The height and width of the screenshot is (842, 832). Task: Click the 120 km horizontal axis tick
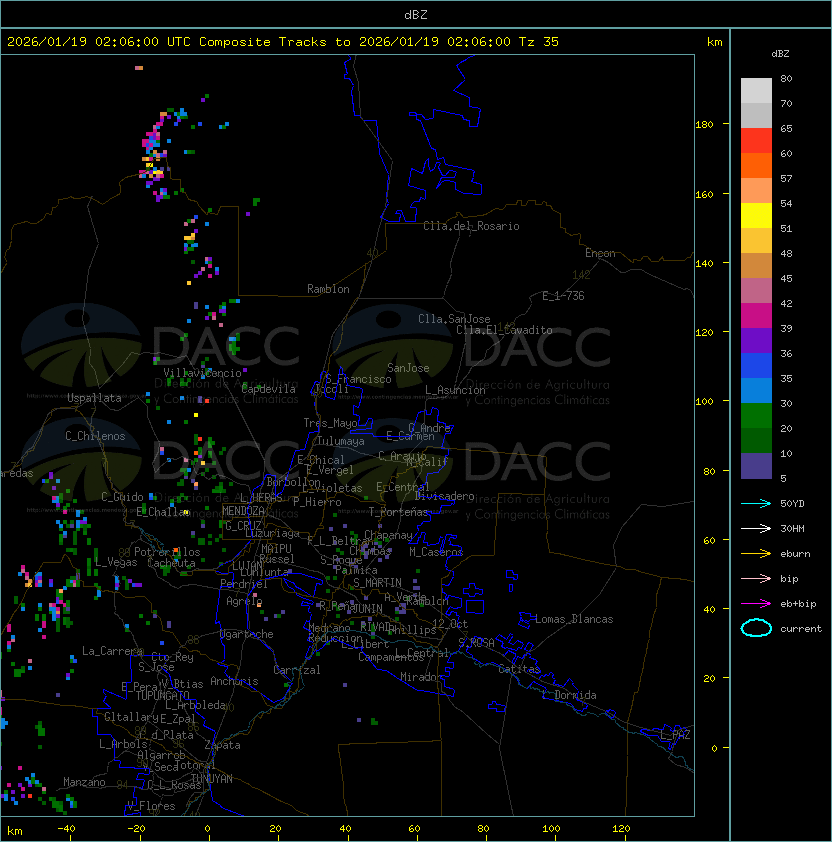click(621, 829)
